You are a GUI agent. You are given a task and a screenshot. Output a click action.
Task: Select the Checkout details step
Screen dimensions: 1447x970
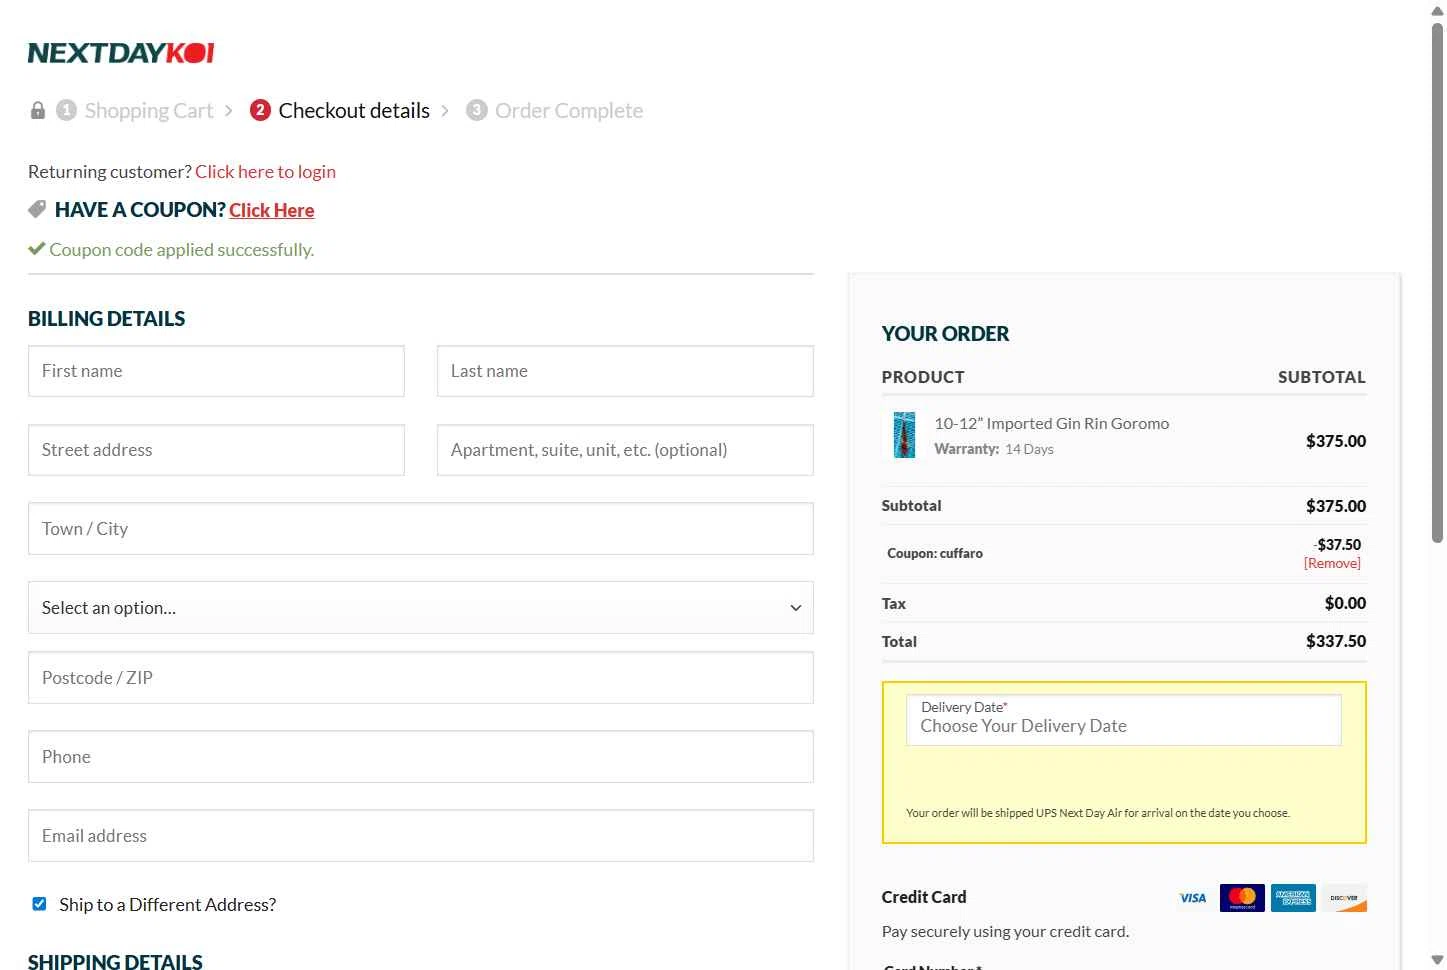click(x=354, y=110)
